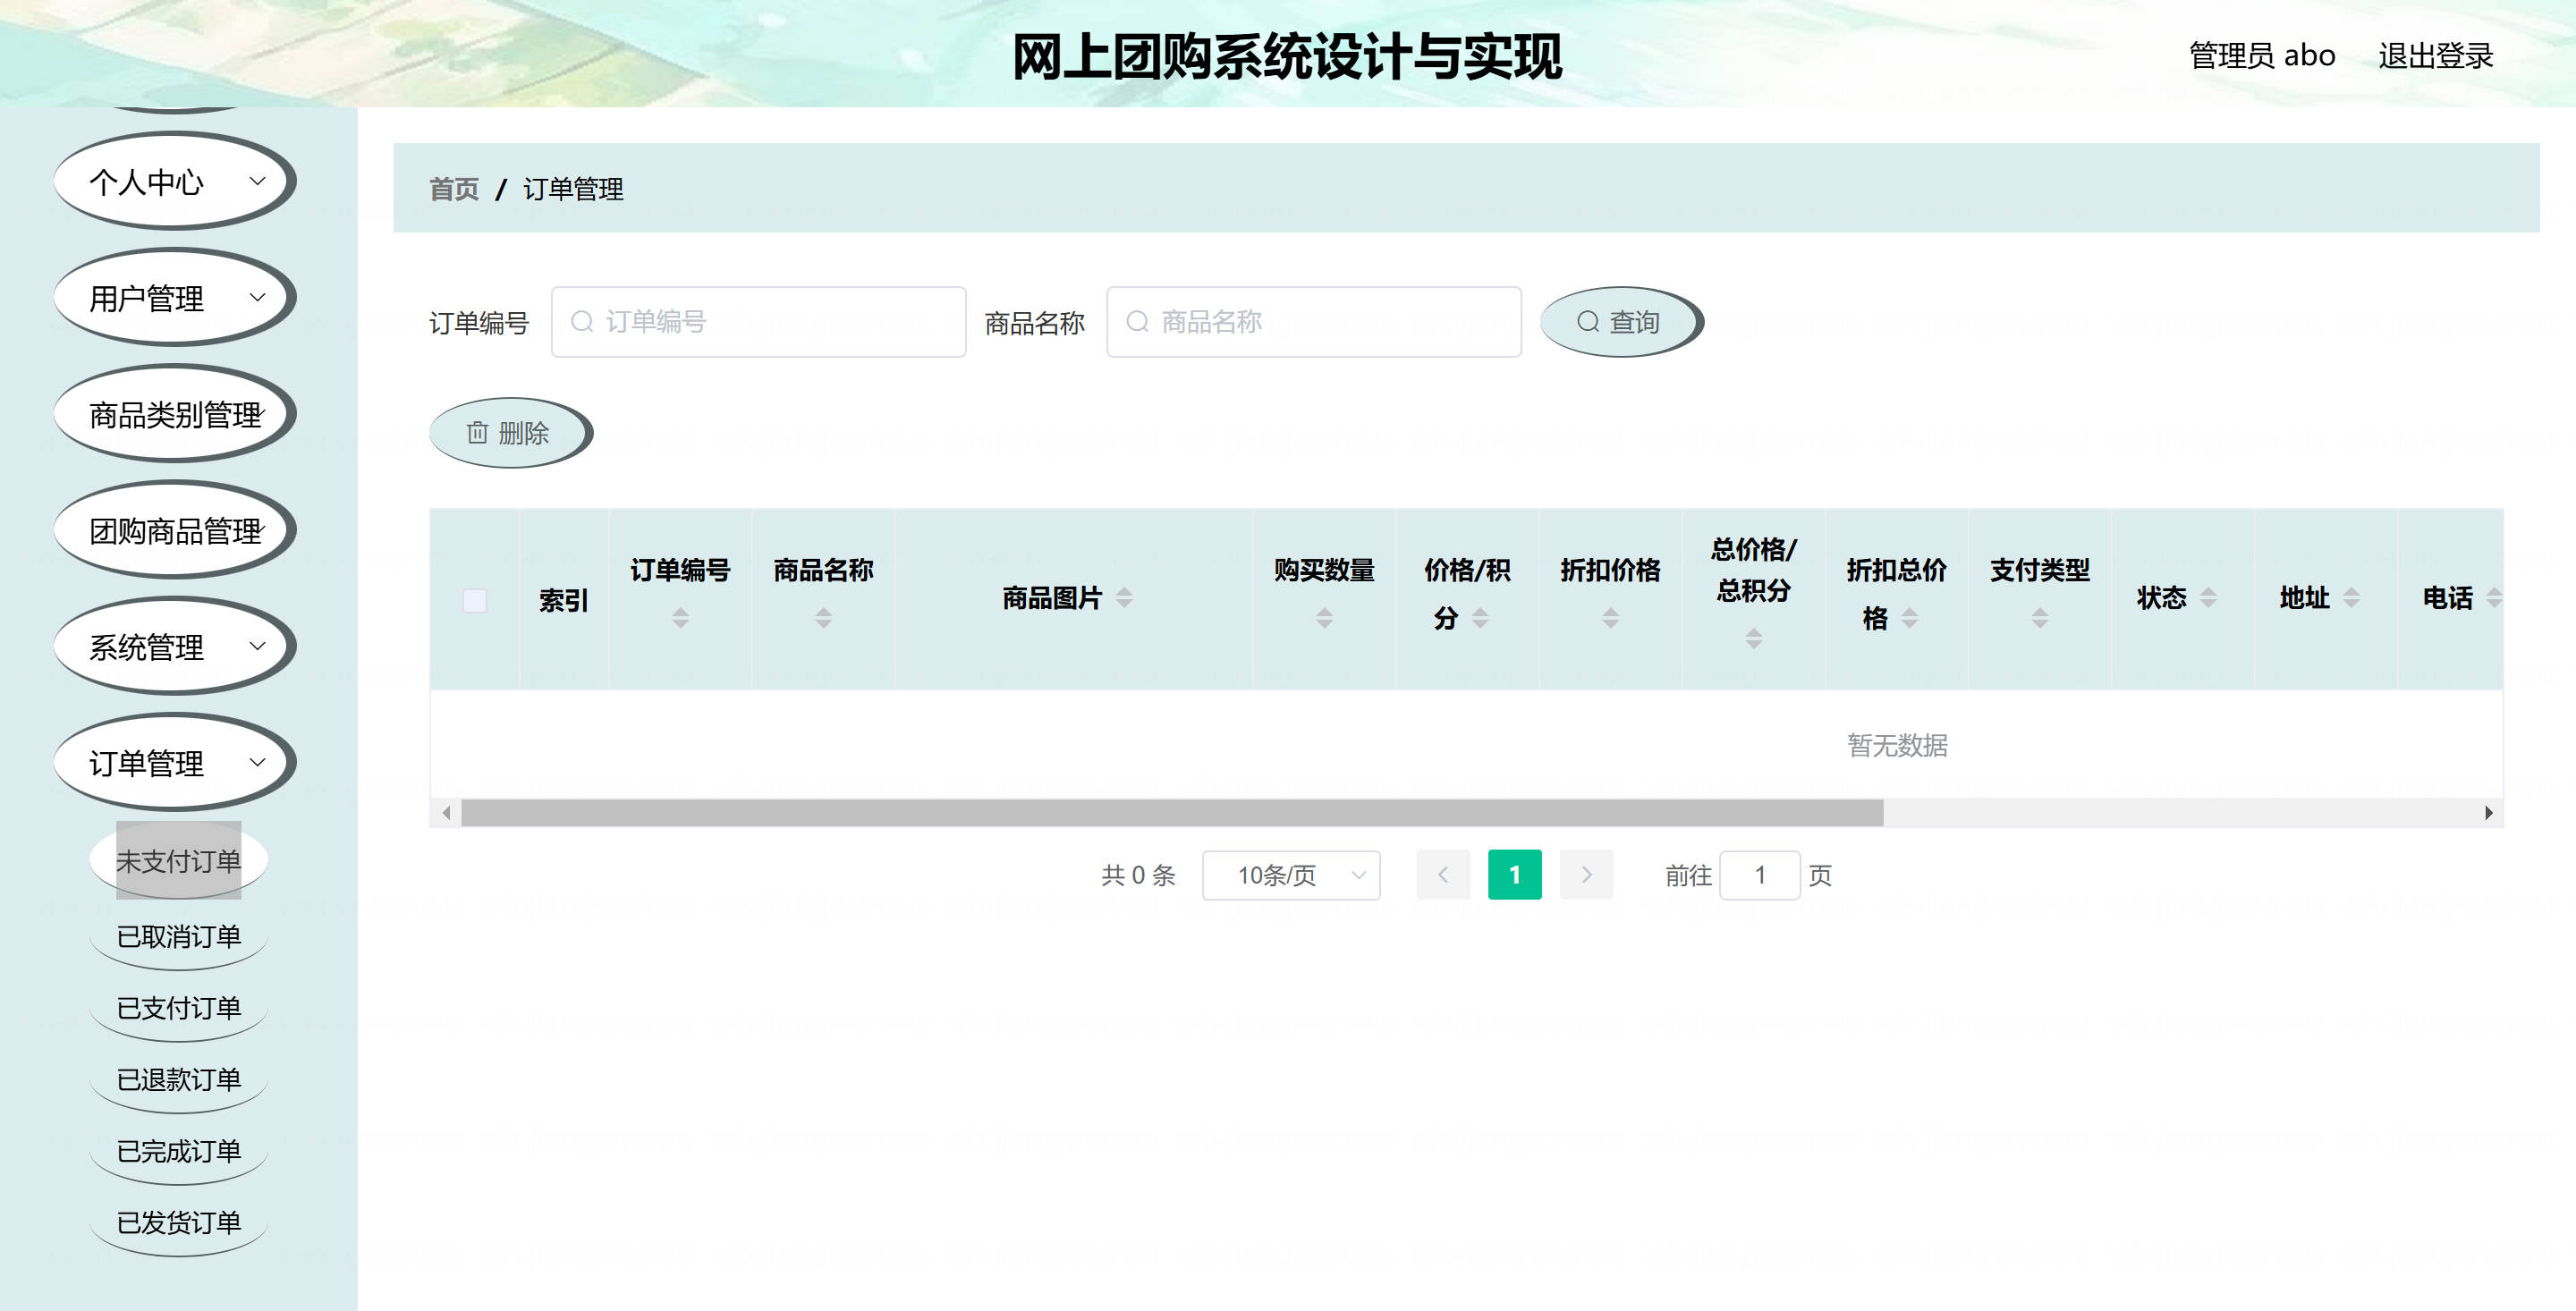
Task: Click right arrow of horizontal table scrollbar
Action: click(2488, 813)
